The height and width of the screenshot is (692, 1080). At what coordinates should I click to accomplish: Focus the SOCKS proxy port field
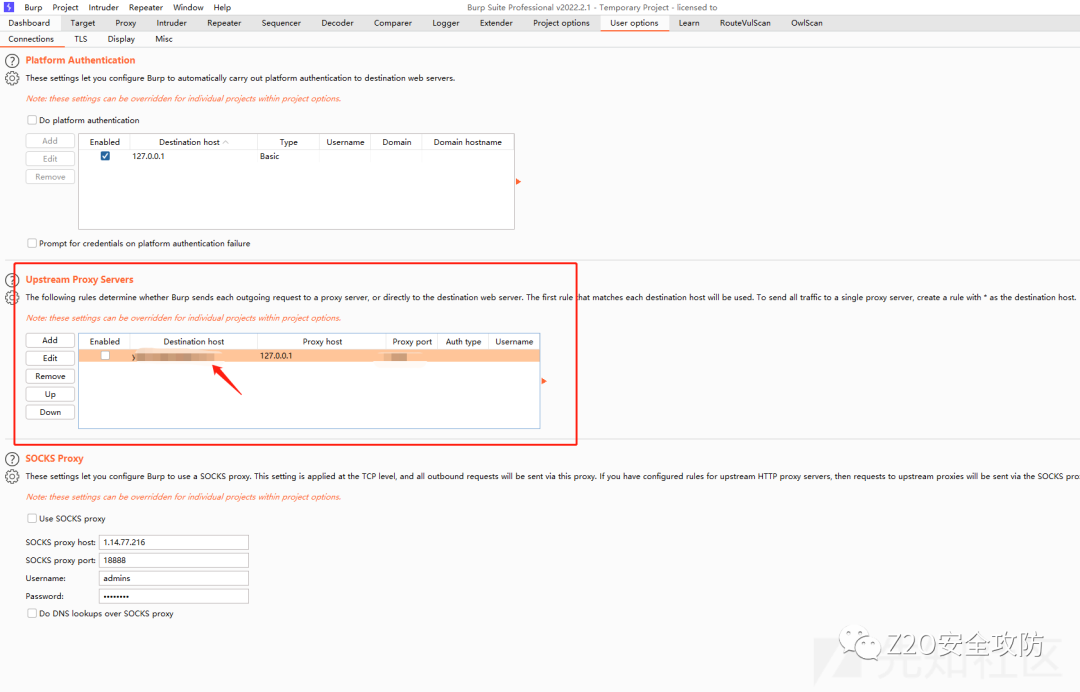(174, 560)
